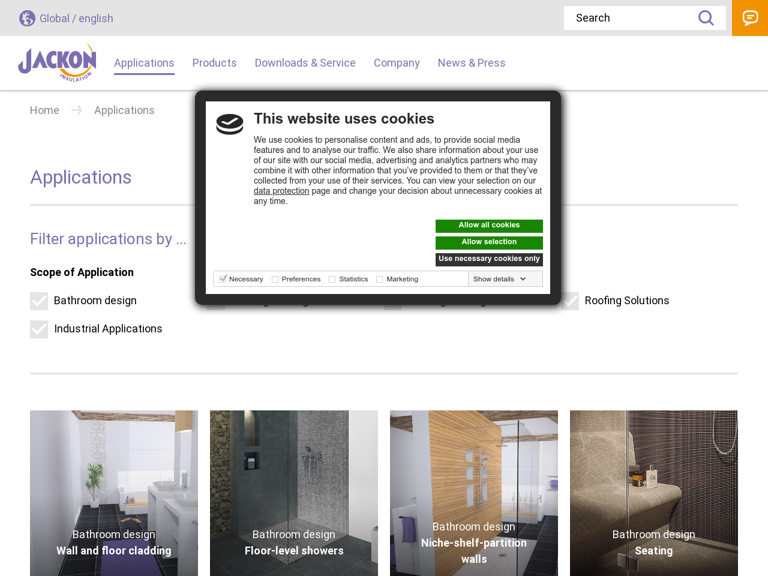The image size is (768, 576).
Task: Click the breadcrumb arrow after Home
Action: (77, 110)
